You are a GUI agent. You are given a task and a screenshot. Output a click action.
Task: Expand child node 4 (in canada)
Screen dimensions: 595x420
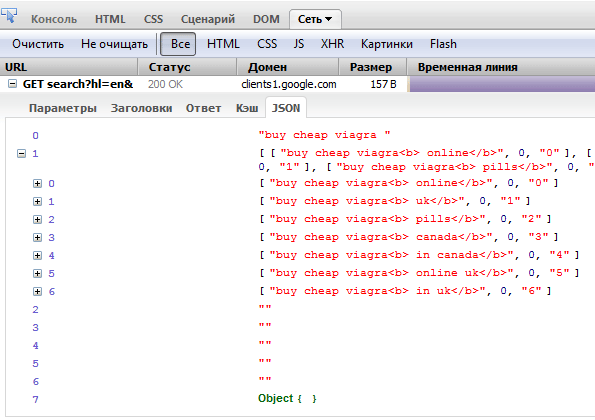click(37, 255)
